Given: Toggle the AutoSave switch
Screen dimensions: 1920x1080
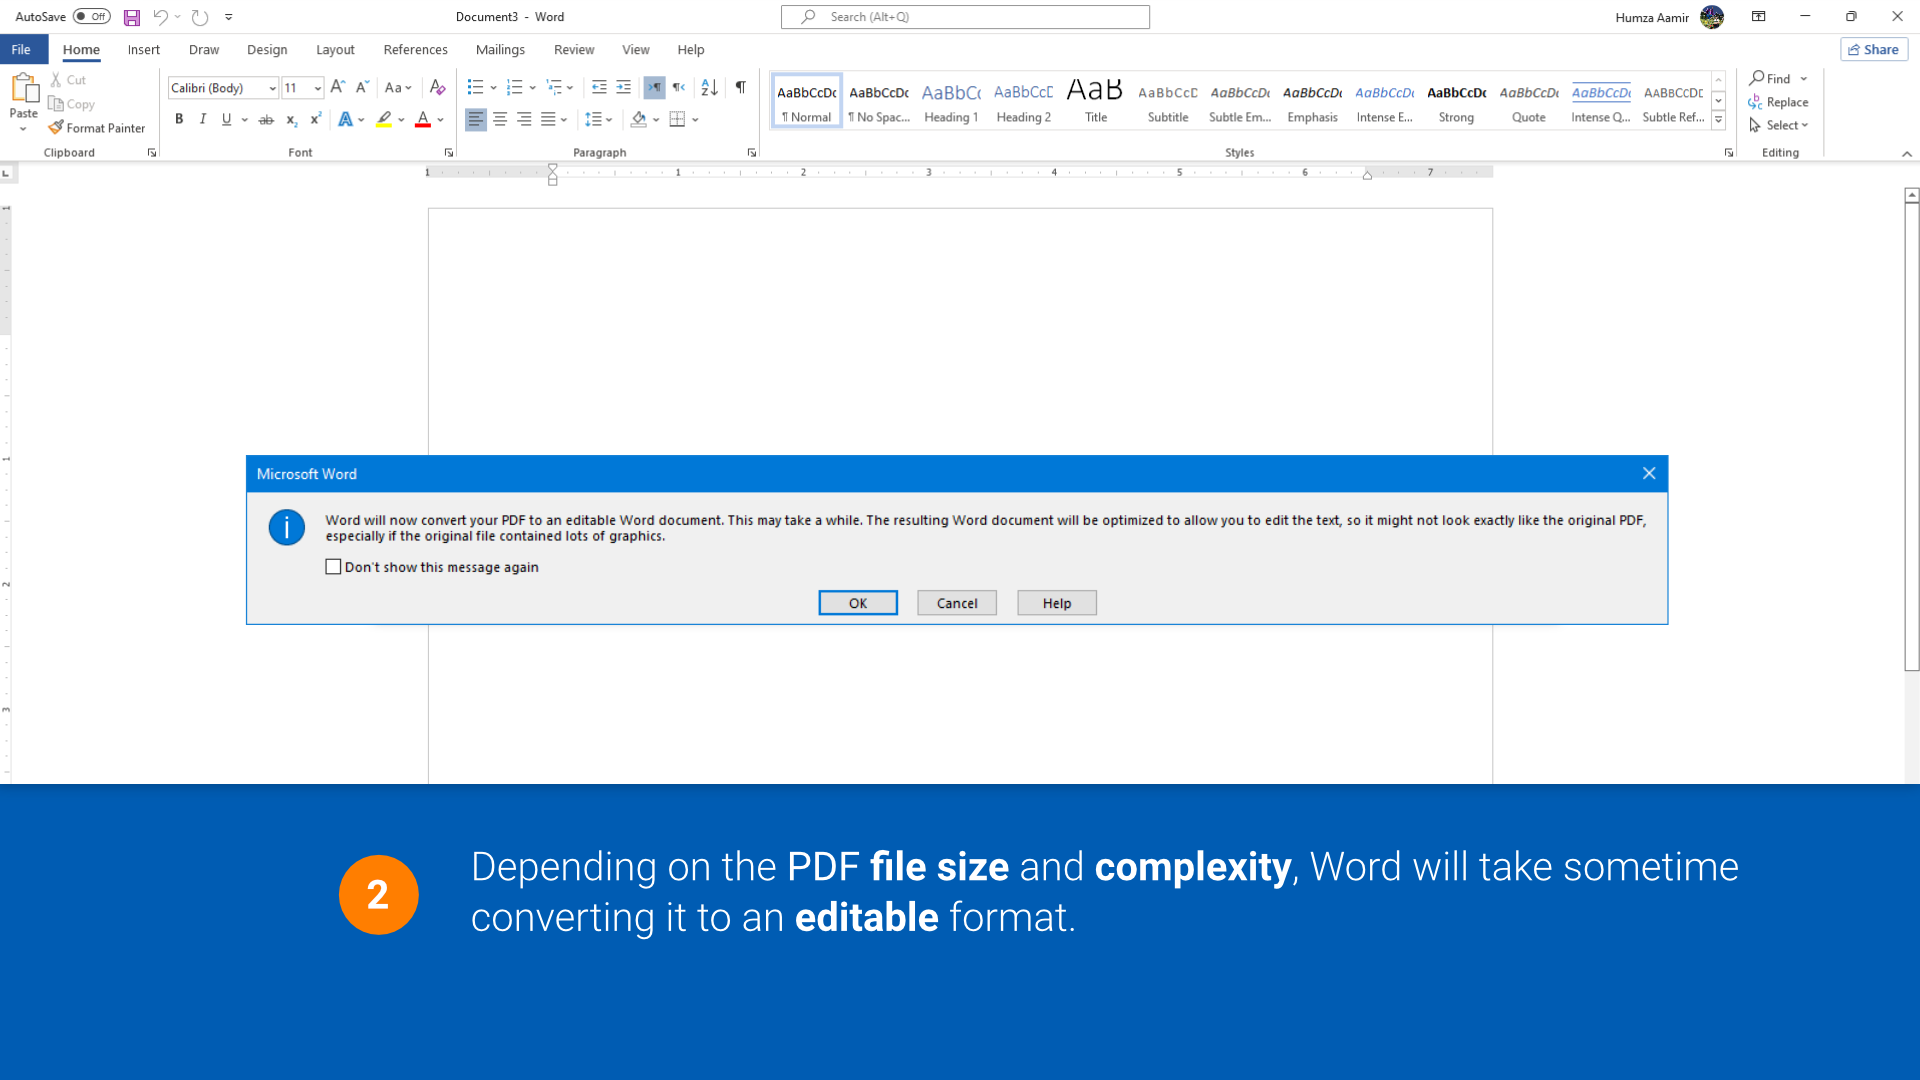Looking at the screenshot, I should pyautogui.click(x=91, y=17).
